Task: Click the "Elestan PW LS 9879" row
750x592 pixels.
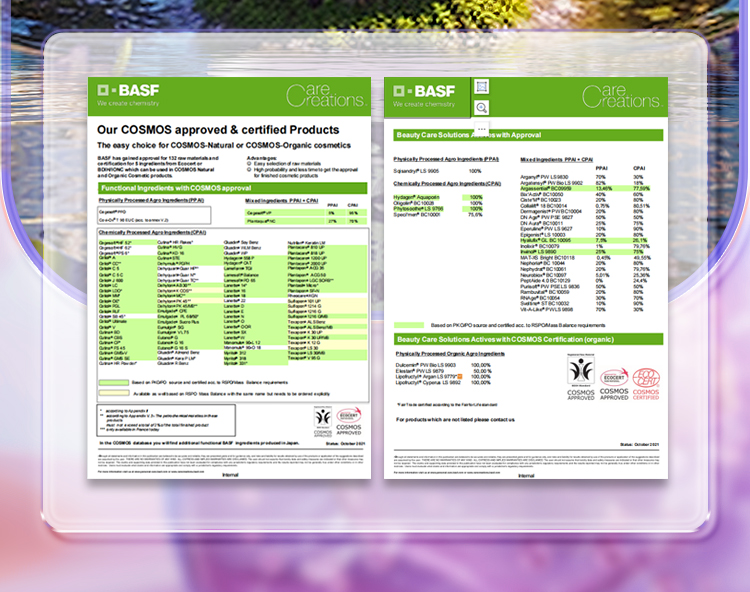Action: point(443,371)
